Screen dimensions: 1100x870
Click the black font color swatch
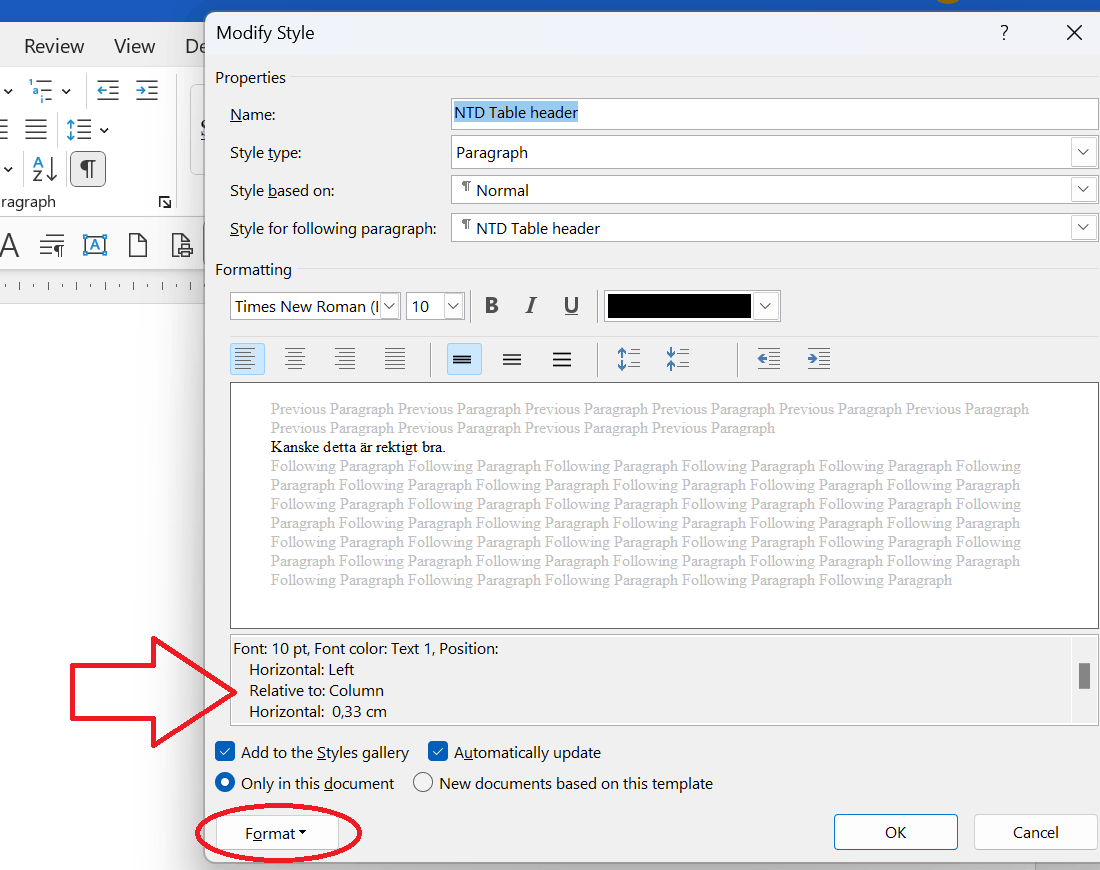tap(678, 306)
